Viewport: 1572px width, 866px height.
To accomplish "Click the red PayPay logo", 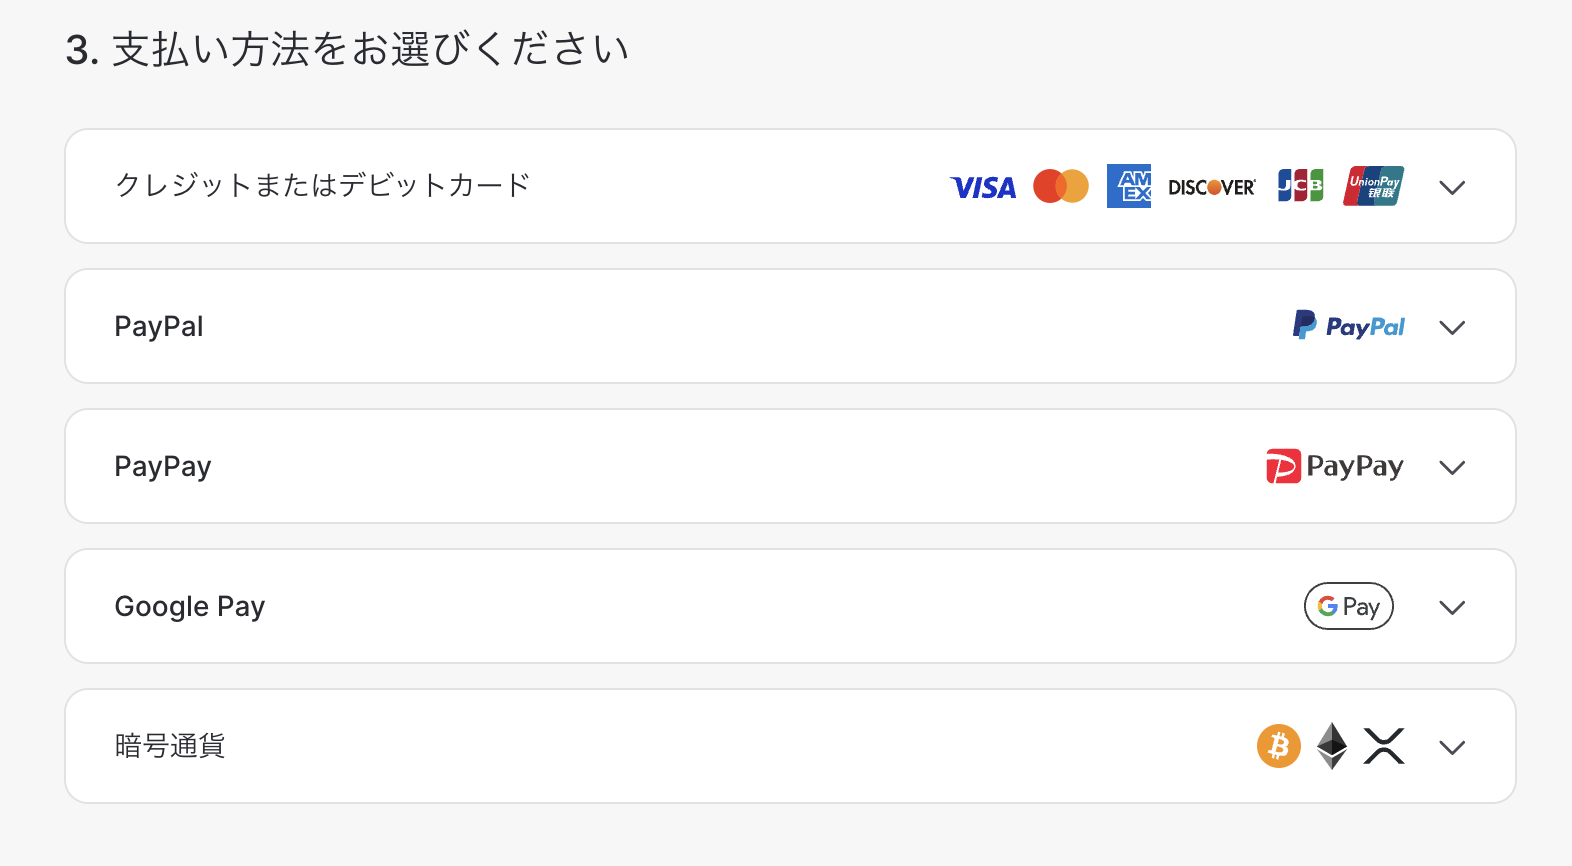I will [x=1335, y=466].
